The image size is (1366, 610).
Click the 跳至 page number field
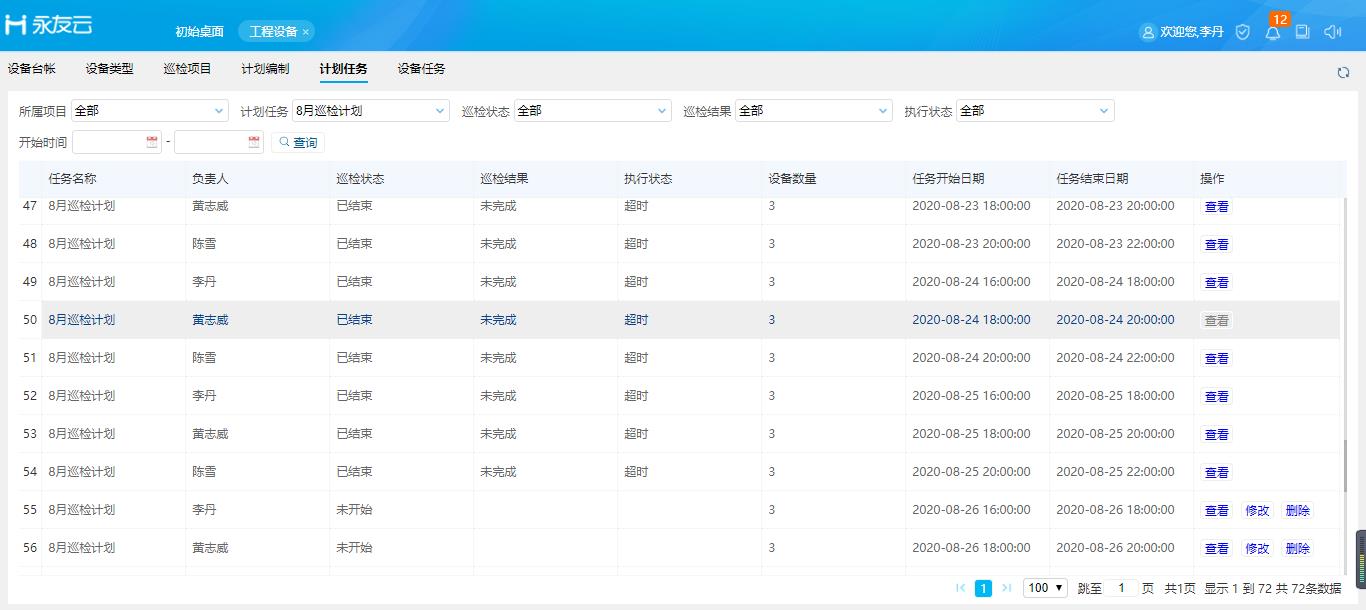[x=1121, y=588]
